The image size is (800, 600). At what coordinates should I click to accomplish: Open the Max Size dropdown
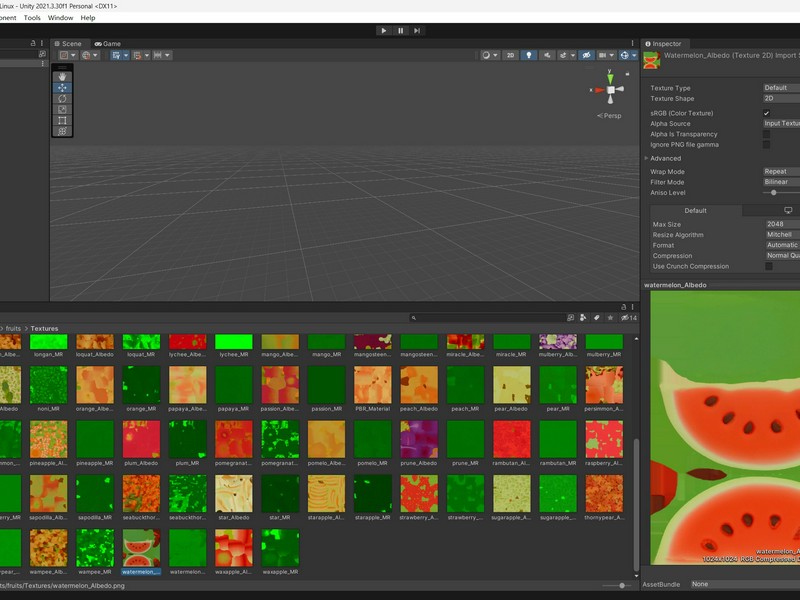(782, 224)
